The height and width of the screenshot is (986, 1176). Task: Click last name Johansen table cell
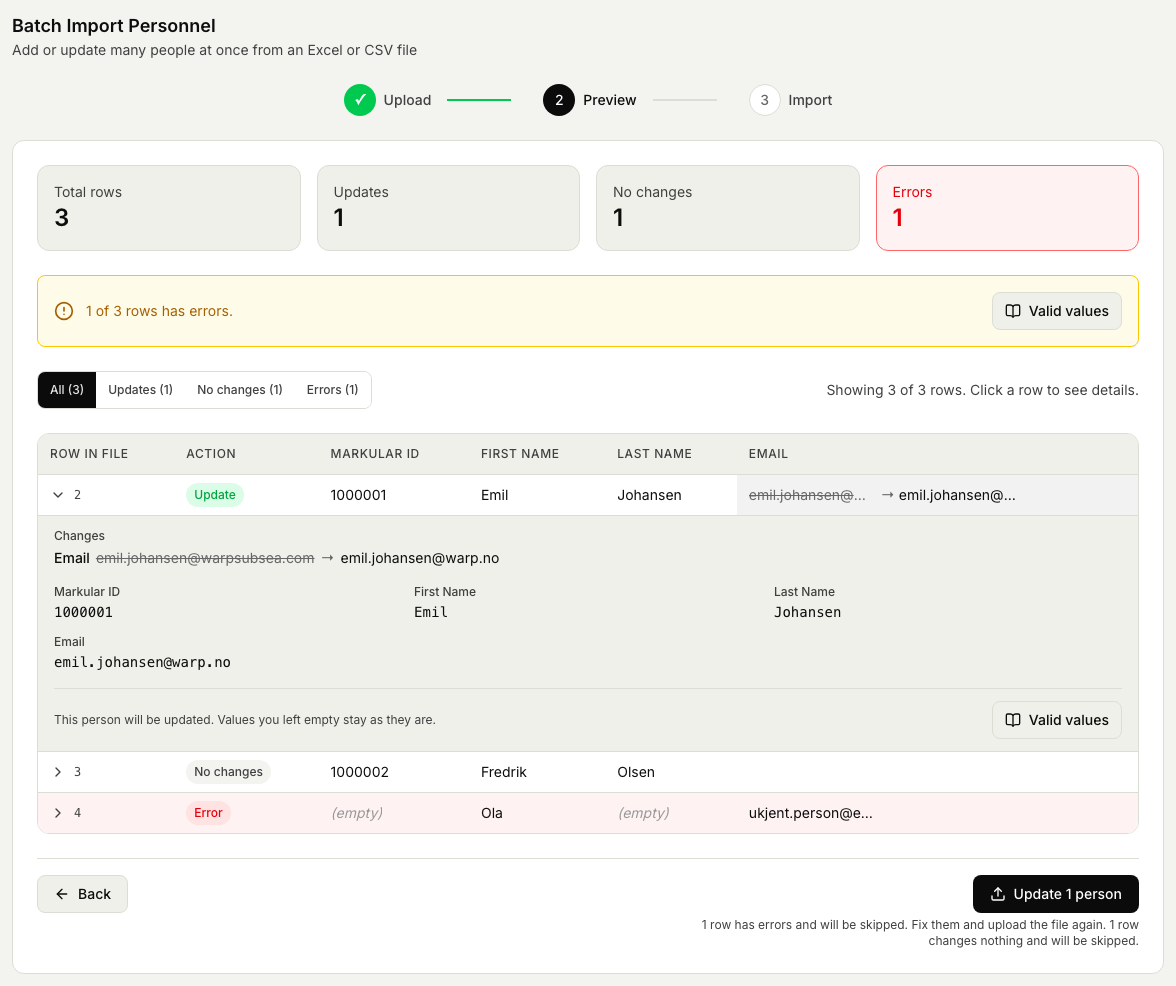[650, 495]
